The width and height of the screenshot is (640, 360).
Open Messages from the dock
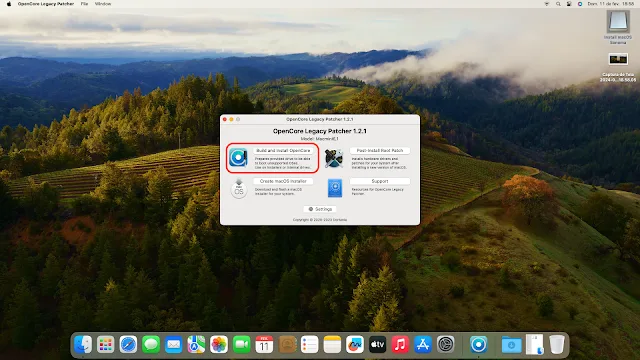(x=151, y=344)
